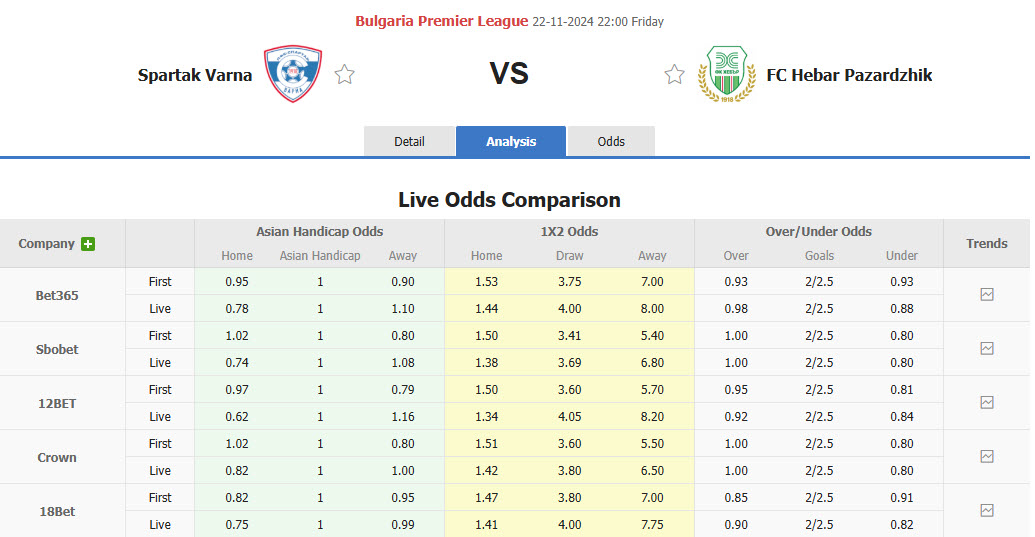Click the FC Hebar Pazardzhik team logo

coord(726,75)
